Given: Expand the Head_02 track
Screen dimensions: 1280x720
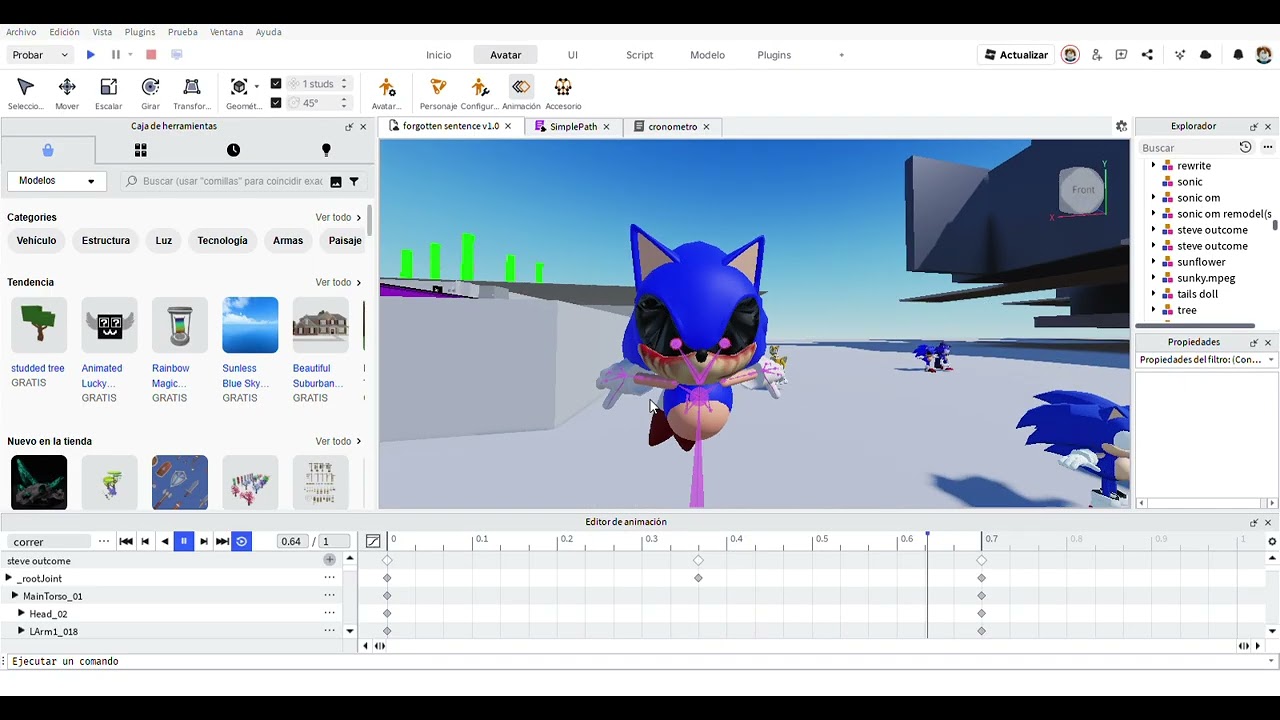Looking at the screenshot, I should (x=21, y=613).
